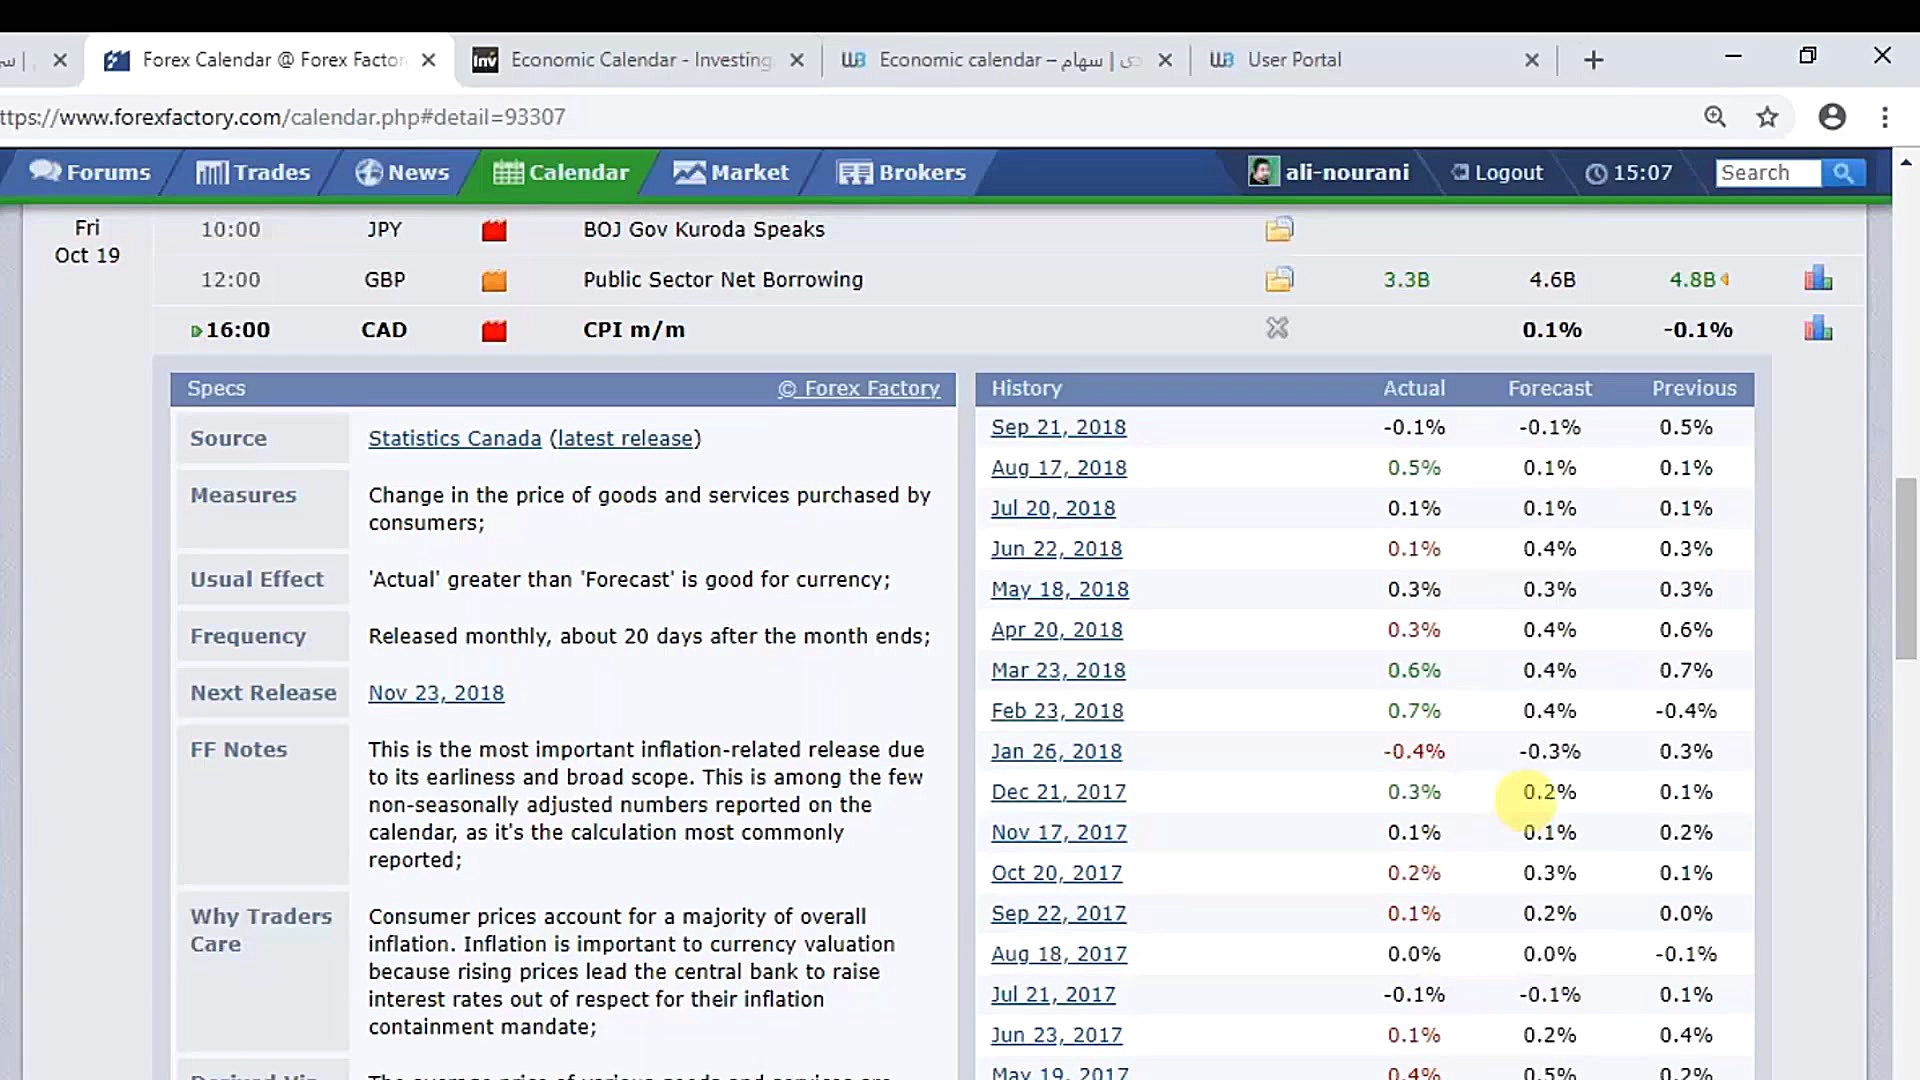Open the © Forex Factory link

[859, 388]
